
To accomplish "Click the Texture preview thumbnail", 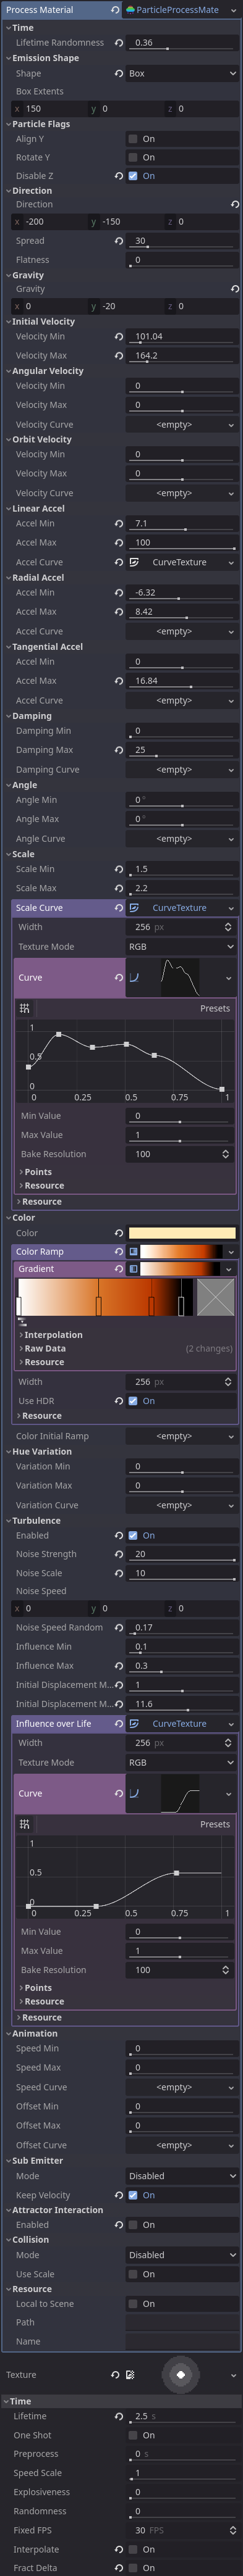I will pos(181,2375).
